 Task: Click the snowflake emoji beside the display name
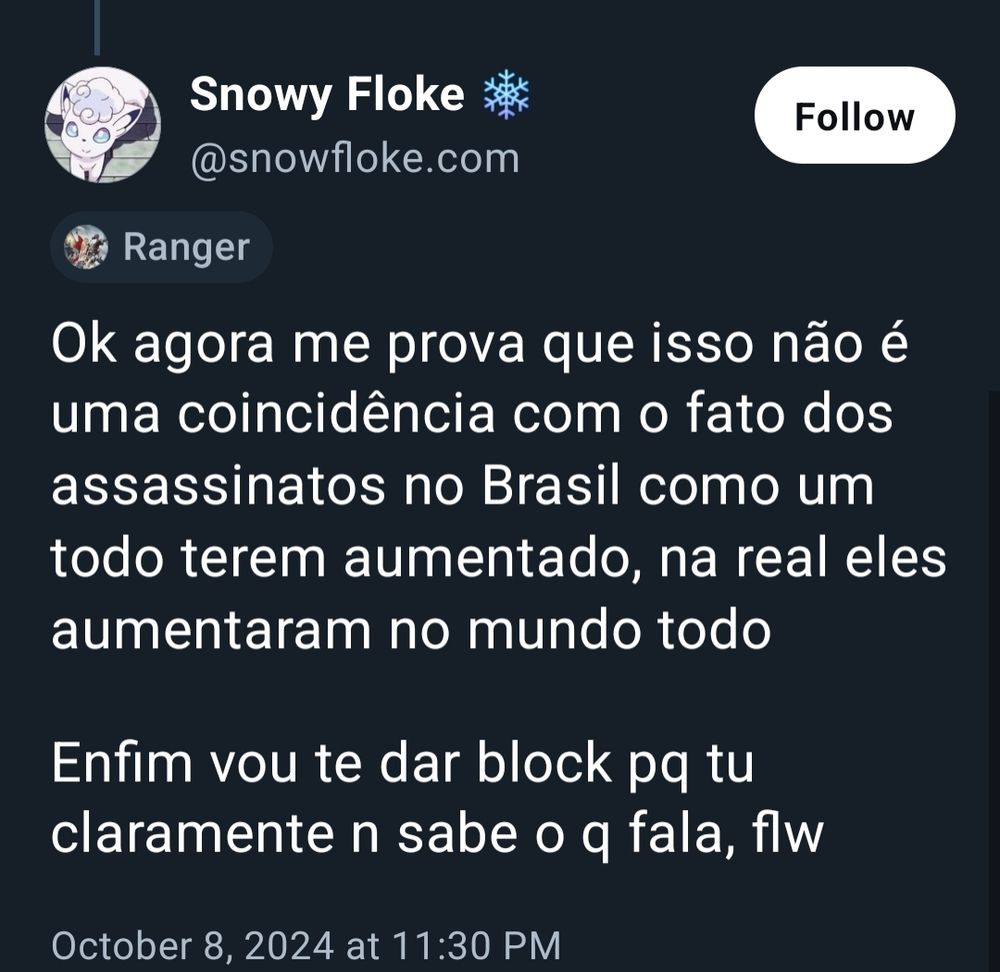tap(506, 94)
